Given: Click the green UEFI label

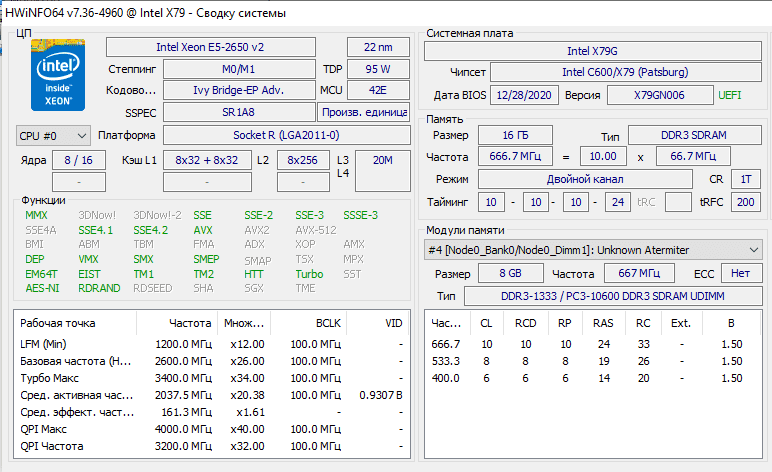Looking at the screenshot, I should (729, 95).
